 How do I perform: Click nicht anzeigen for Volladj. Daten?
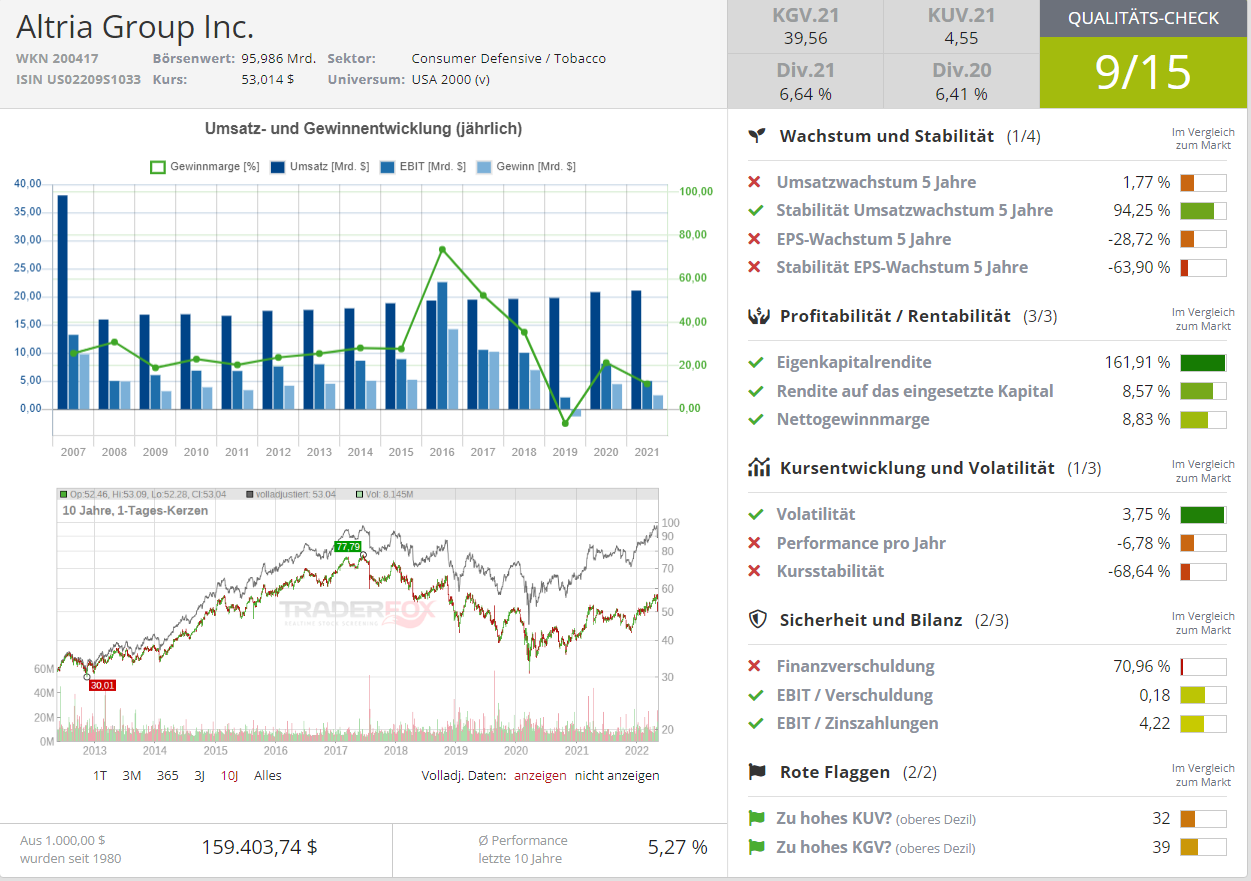click(617, 775)
